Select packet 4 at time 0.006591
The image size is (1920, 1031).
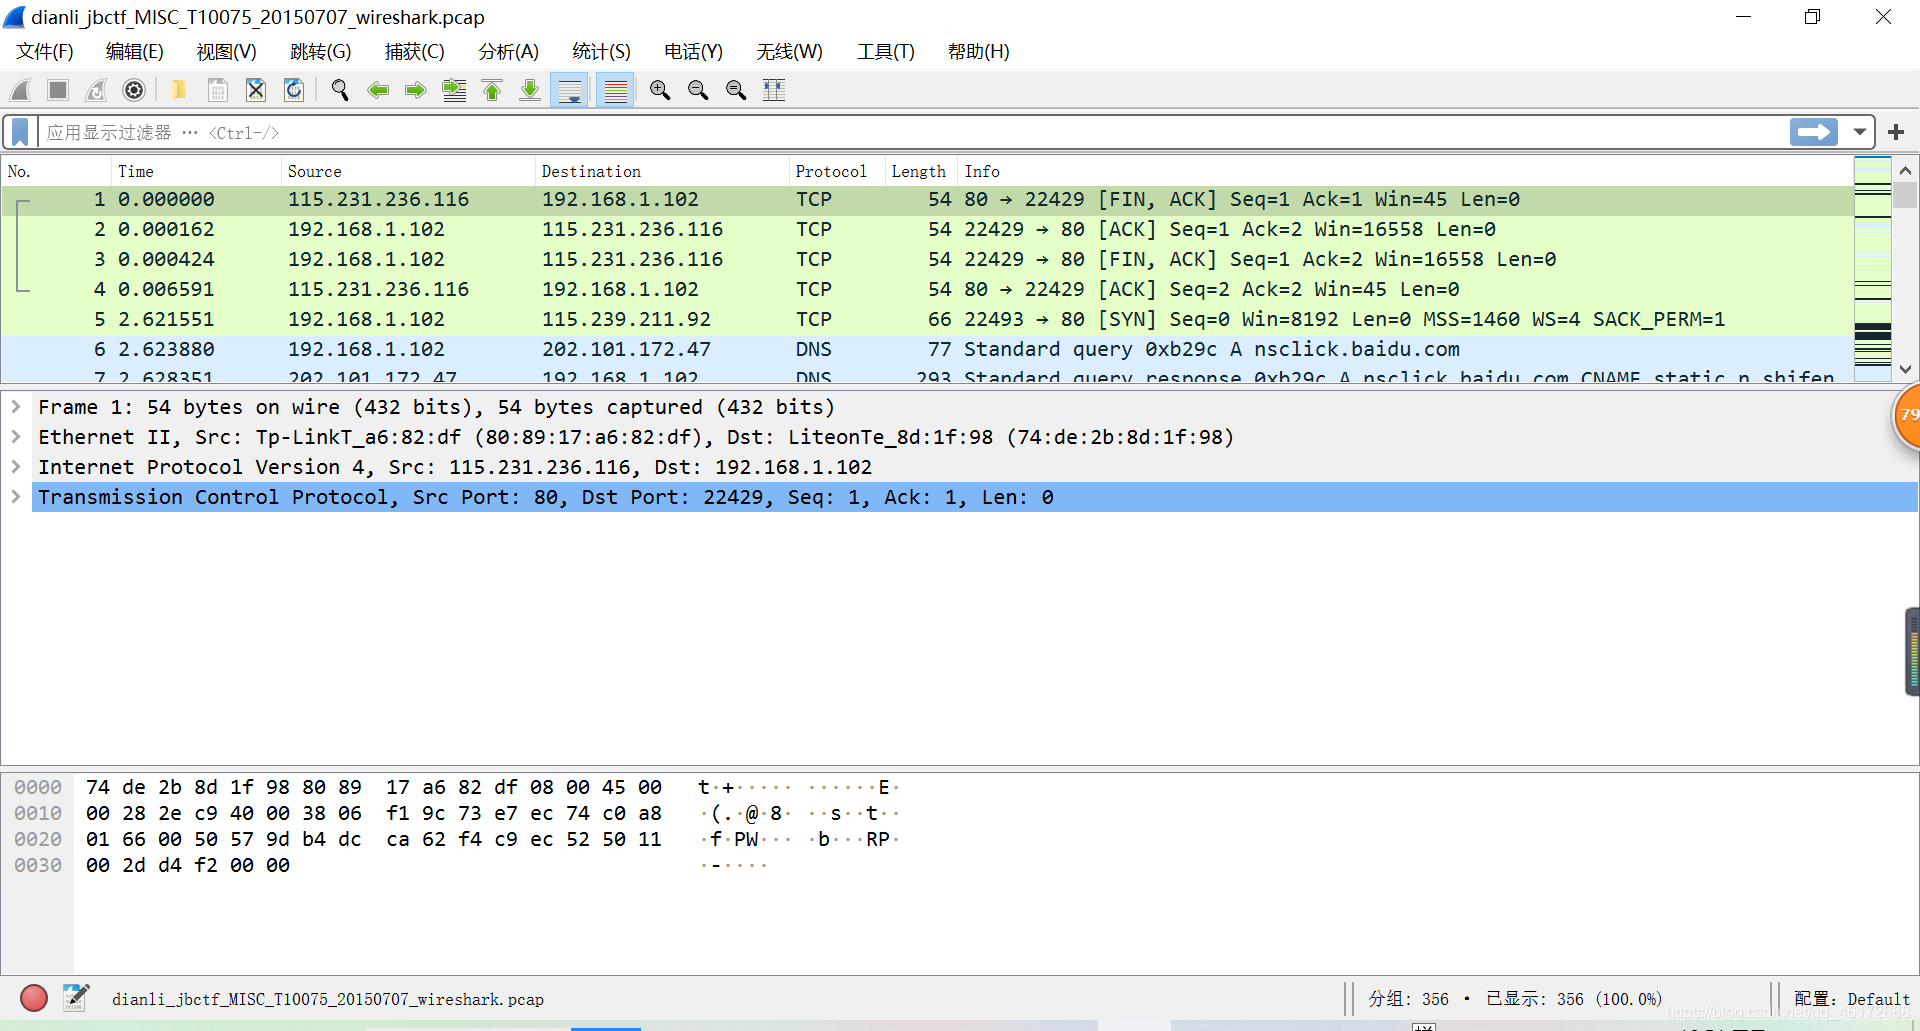(x=927, y=289)
